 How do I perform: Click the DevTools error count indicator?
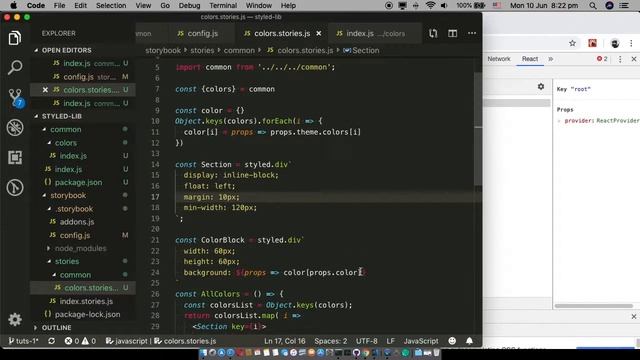coord(602,59)
